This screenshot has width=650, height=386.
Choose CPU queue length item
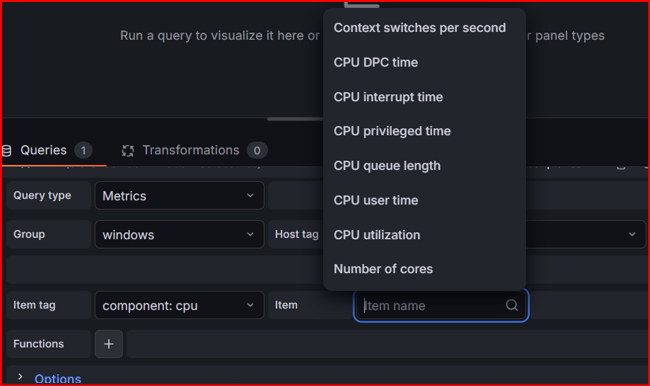point(424,166)
